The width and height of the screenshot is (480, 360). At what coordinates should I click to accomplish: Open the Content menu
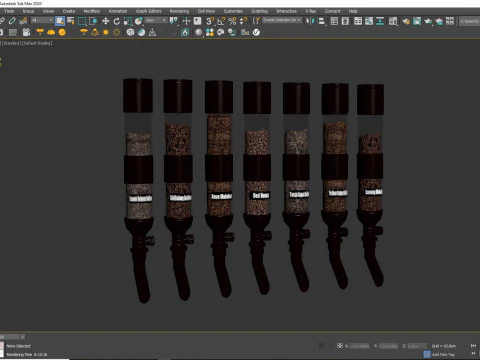tap(333, 11)
